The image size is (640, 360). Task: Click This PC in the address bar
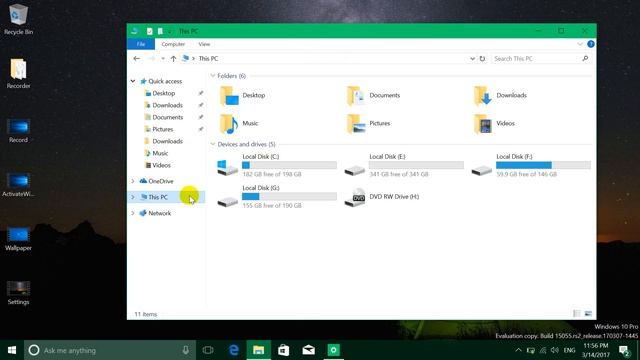point(208,58)
